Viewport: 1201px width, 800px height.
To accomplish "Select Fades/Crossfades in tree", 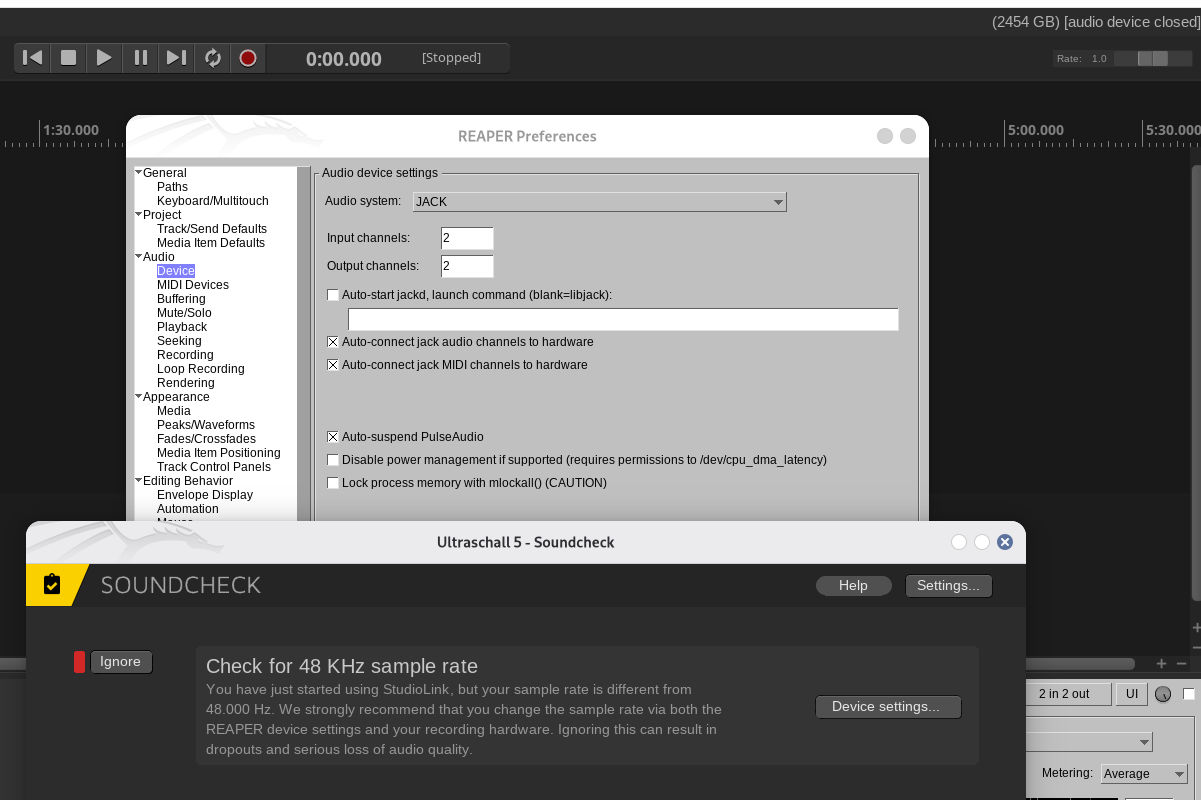I will [206, 439].
